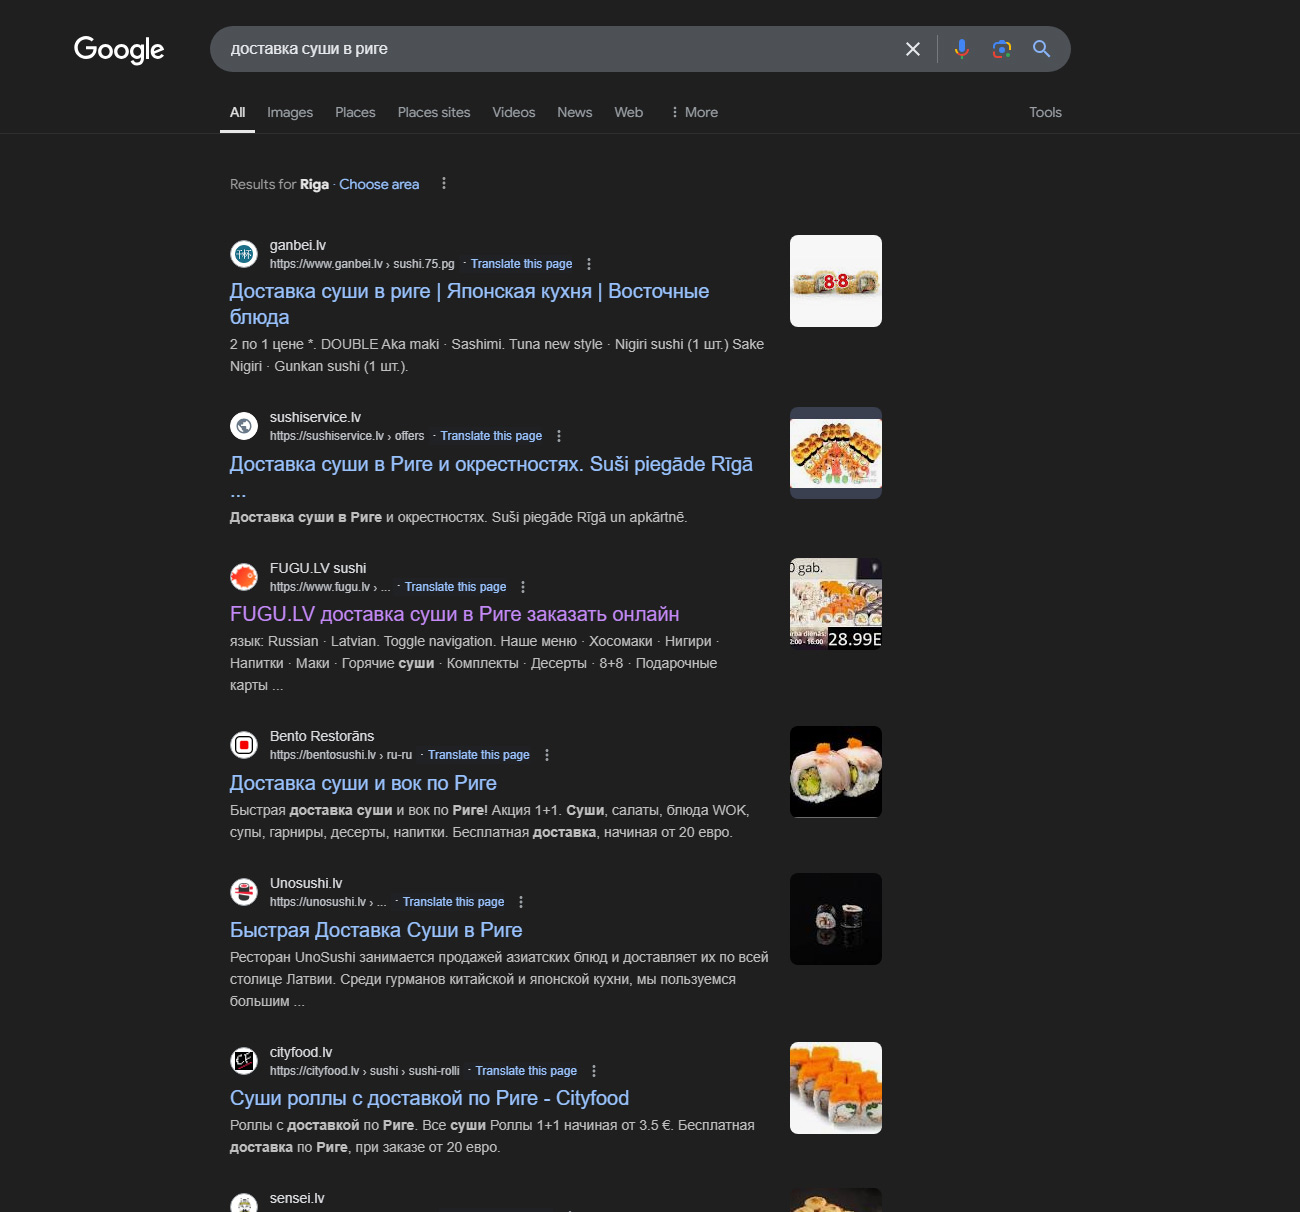
Task: Open the Bento Restorāns sushi thumbnail
Action: point(836,772)
